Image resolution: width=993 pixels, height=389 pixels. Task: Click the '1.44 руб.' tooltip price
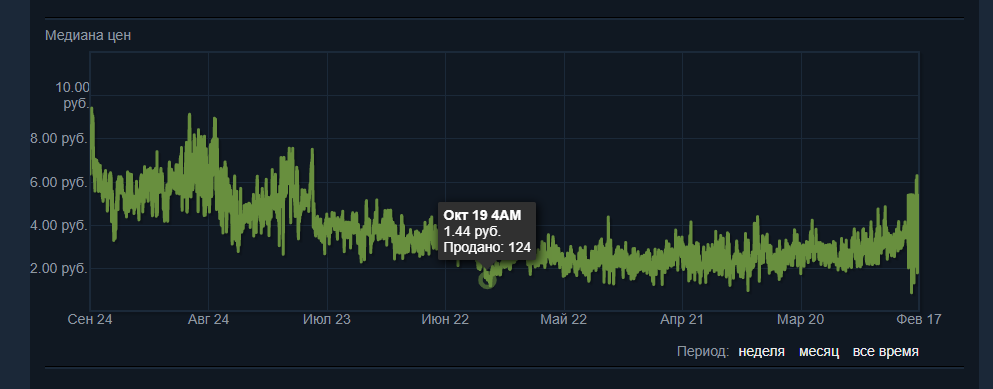point(472,231)
